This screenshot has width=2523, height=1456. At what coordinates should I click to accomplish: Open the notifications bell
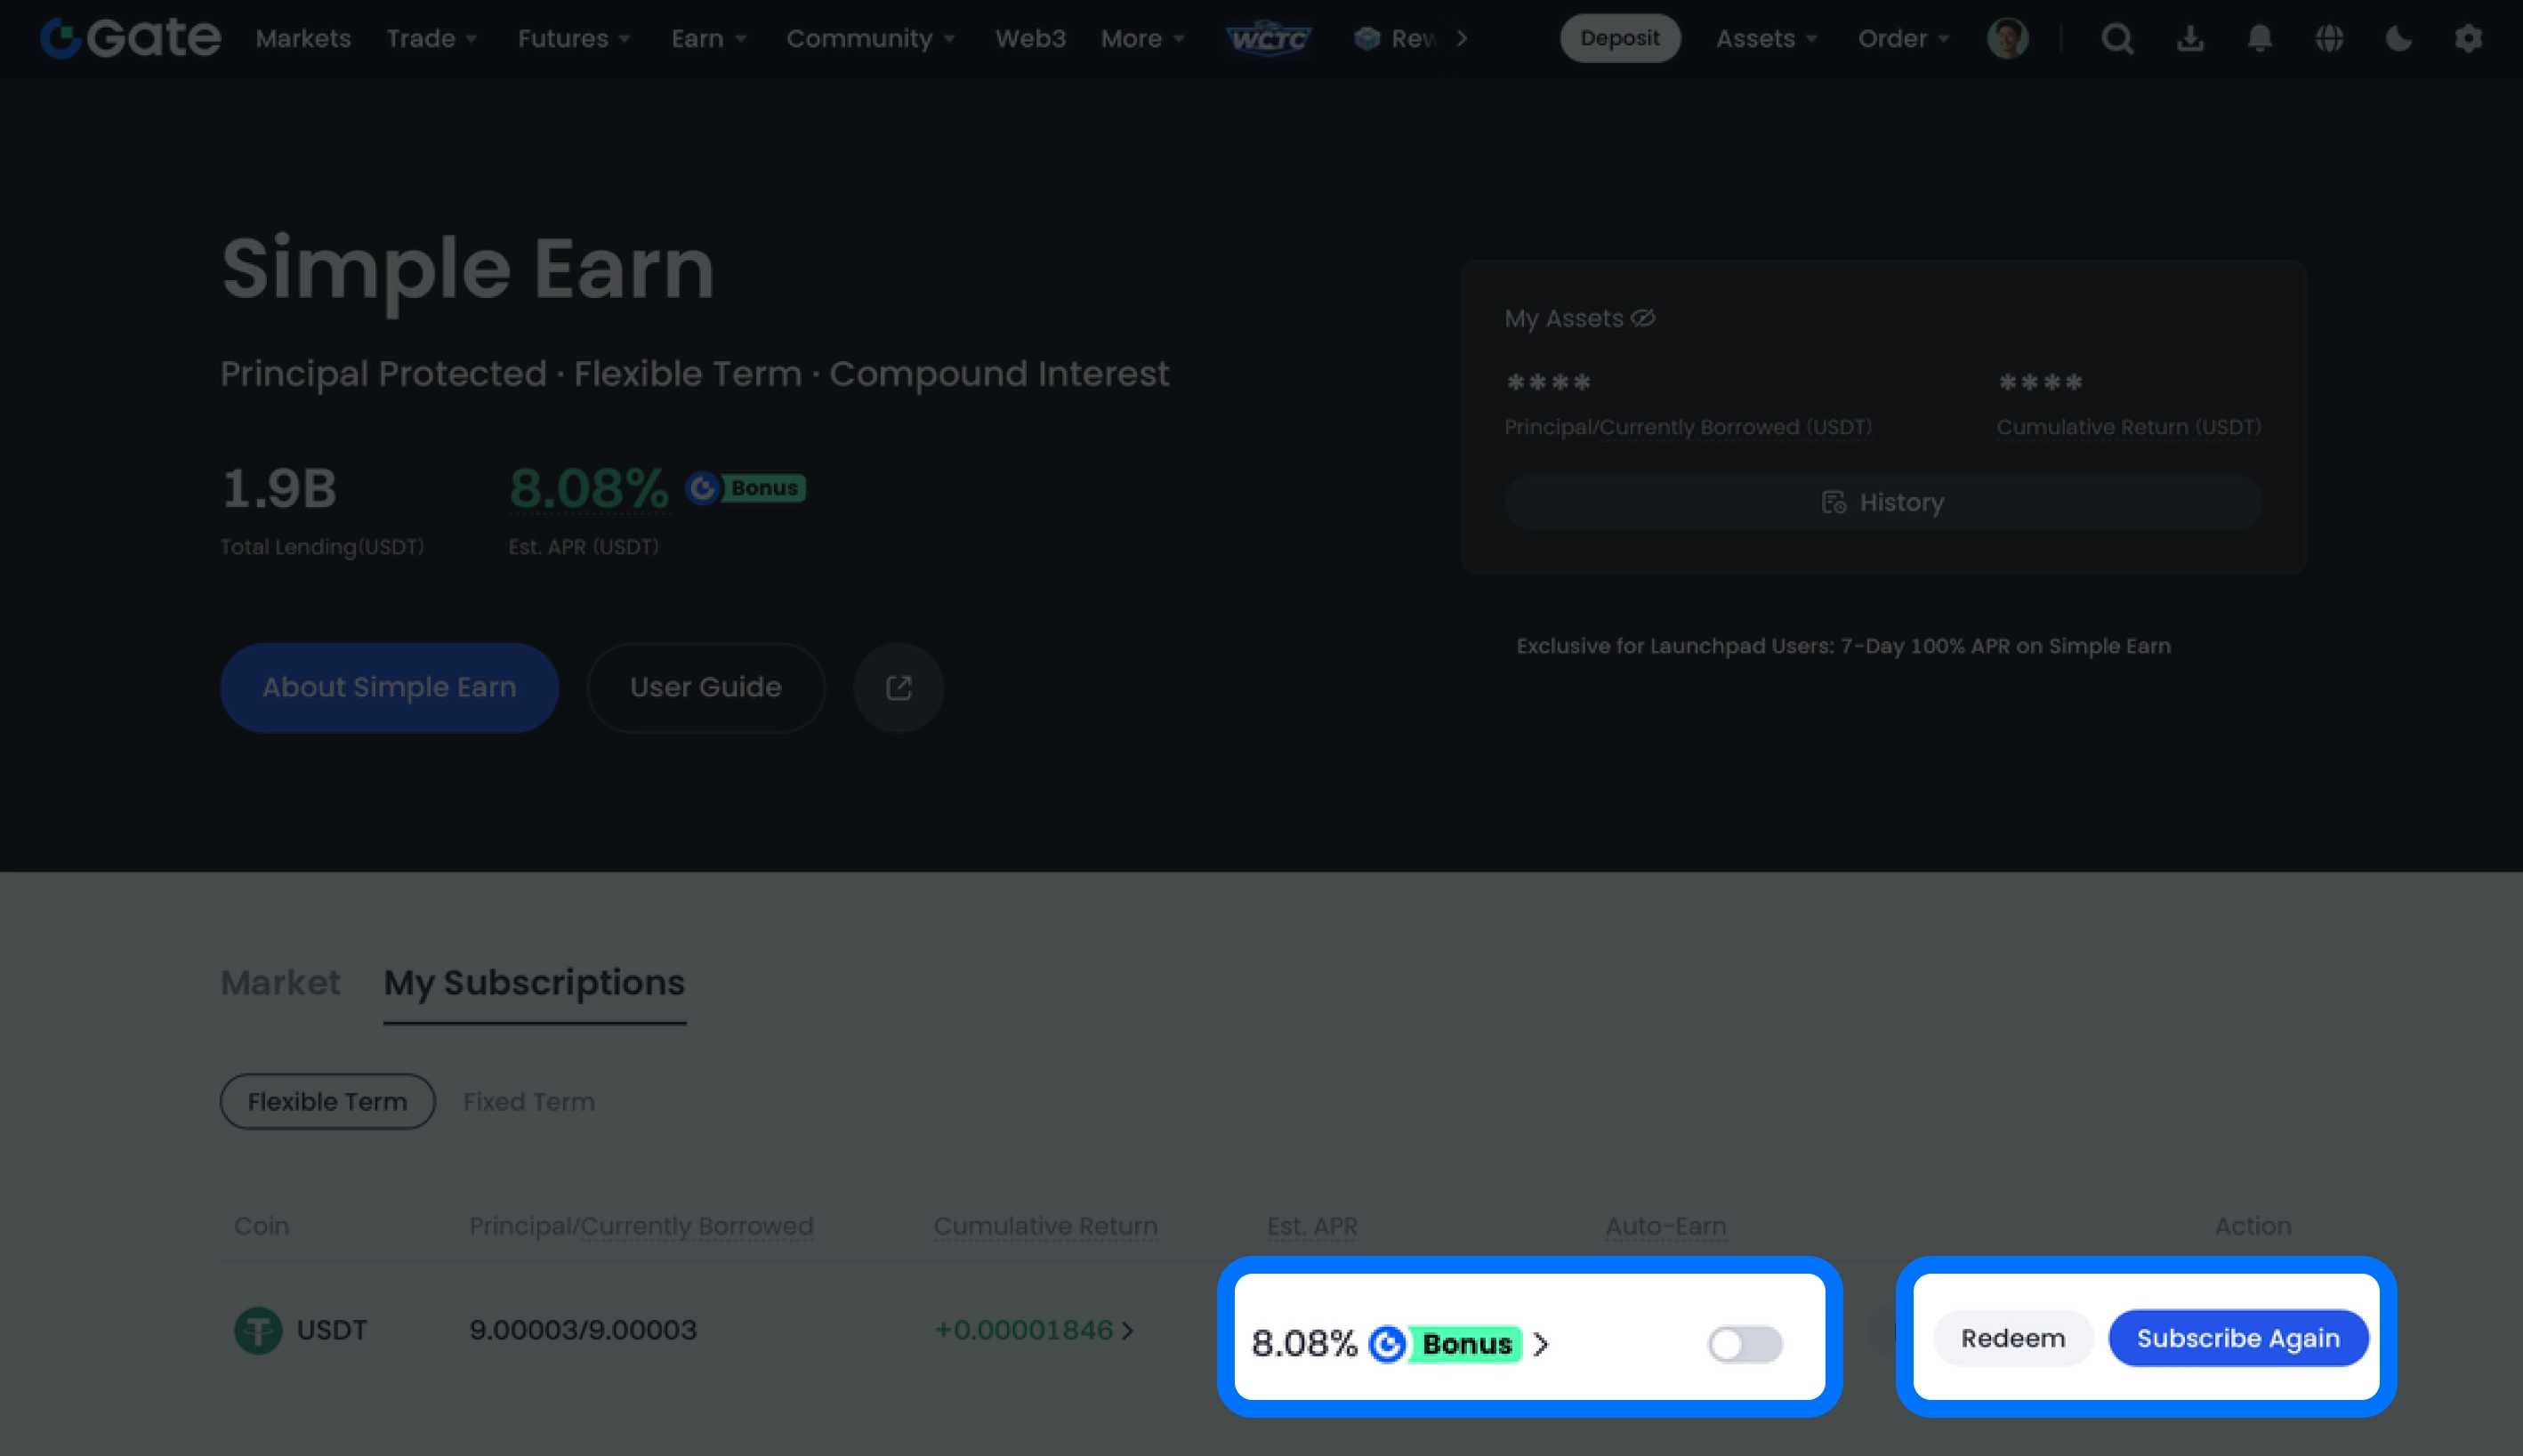pos(2259,39)
